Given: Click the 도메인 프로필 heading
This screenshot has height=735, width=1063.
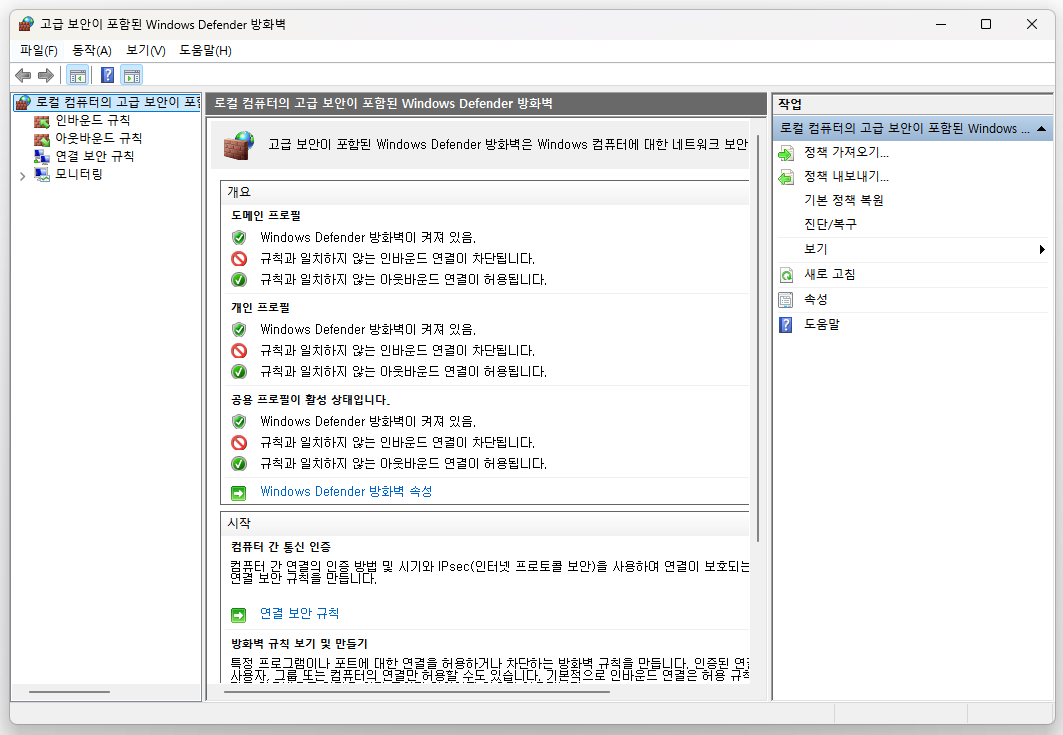Looking at the screenshot, I should click(x=266, y=216).
